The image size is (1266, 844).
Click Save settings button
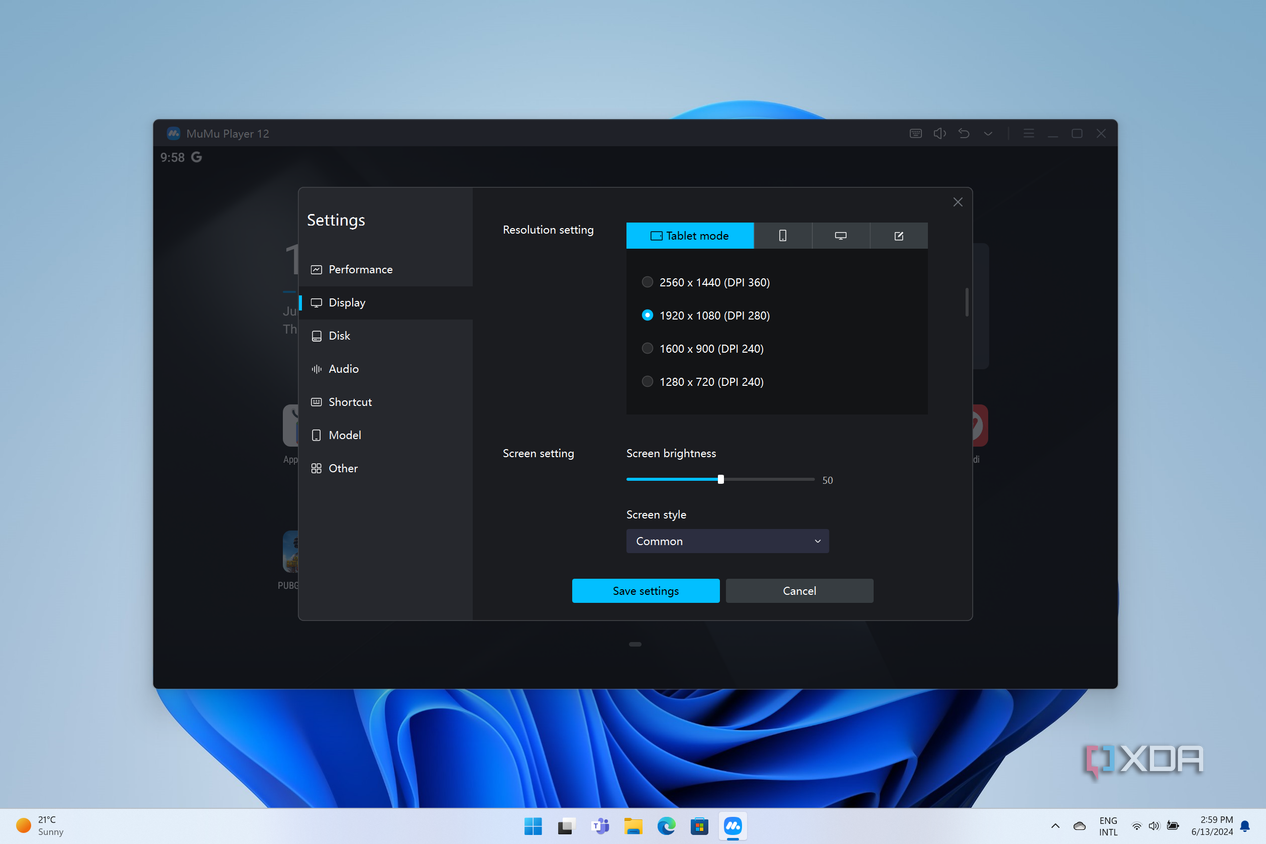pyautogui.click(x=646, y=591)
